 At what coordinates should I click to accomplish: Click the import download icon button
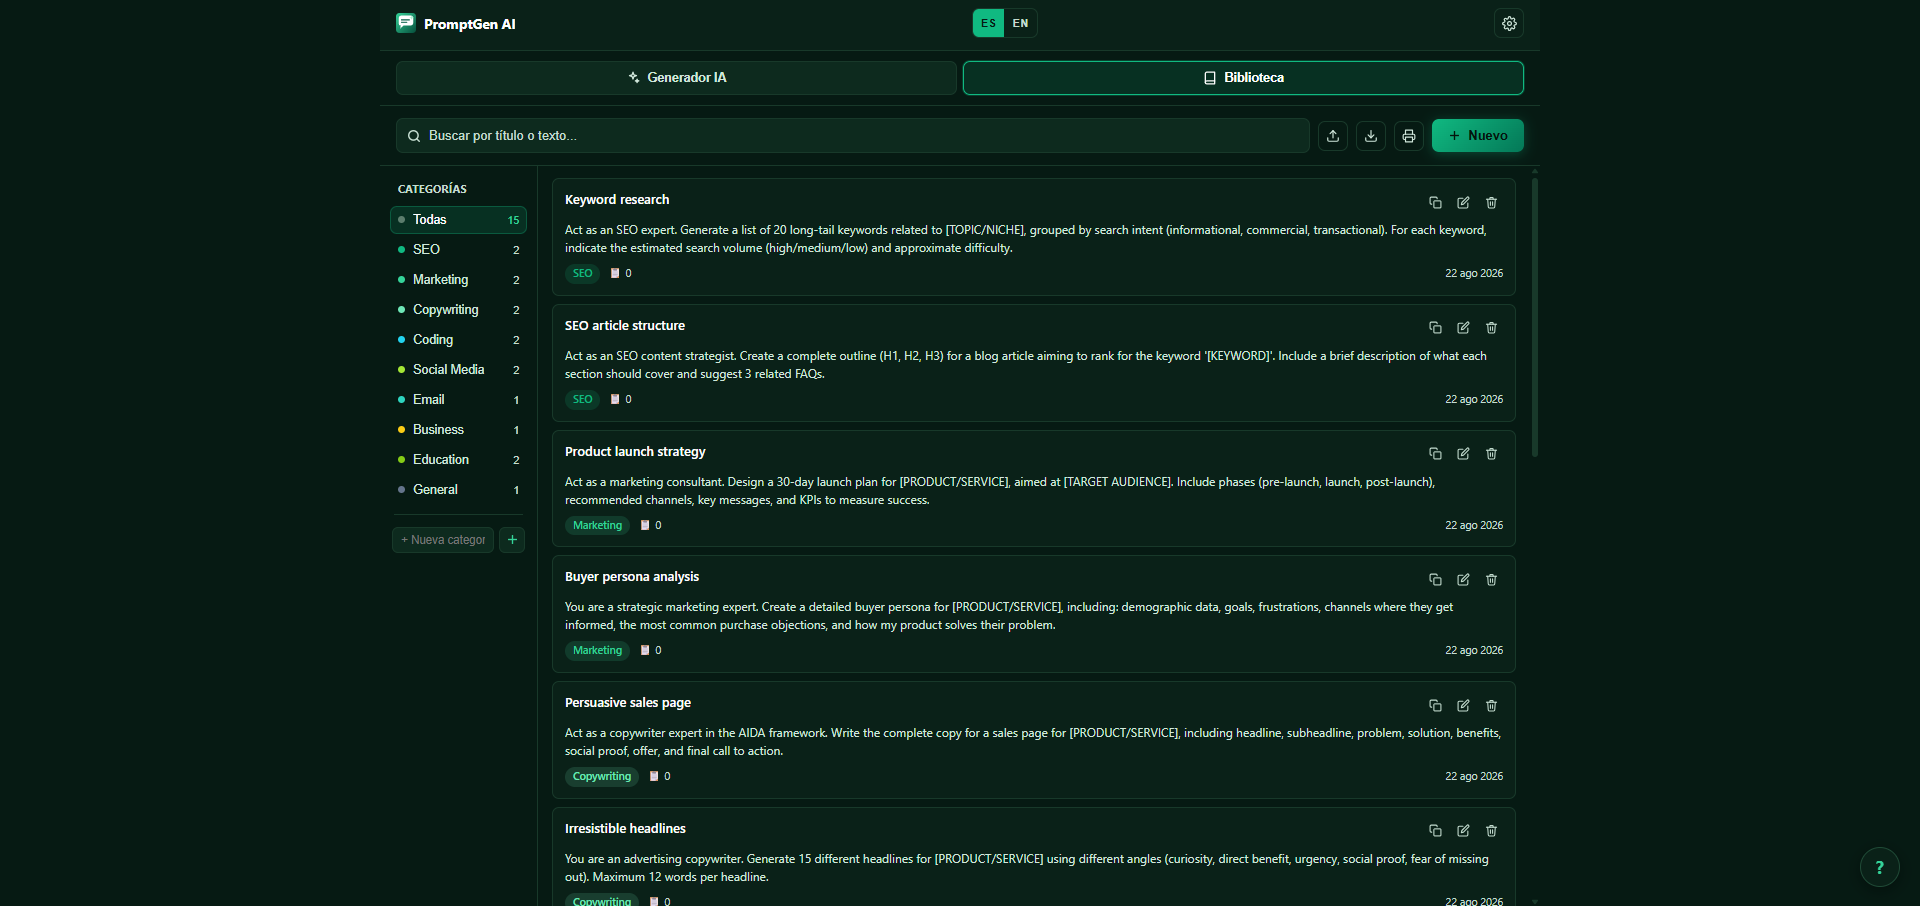1371,136
